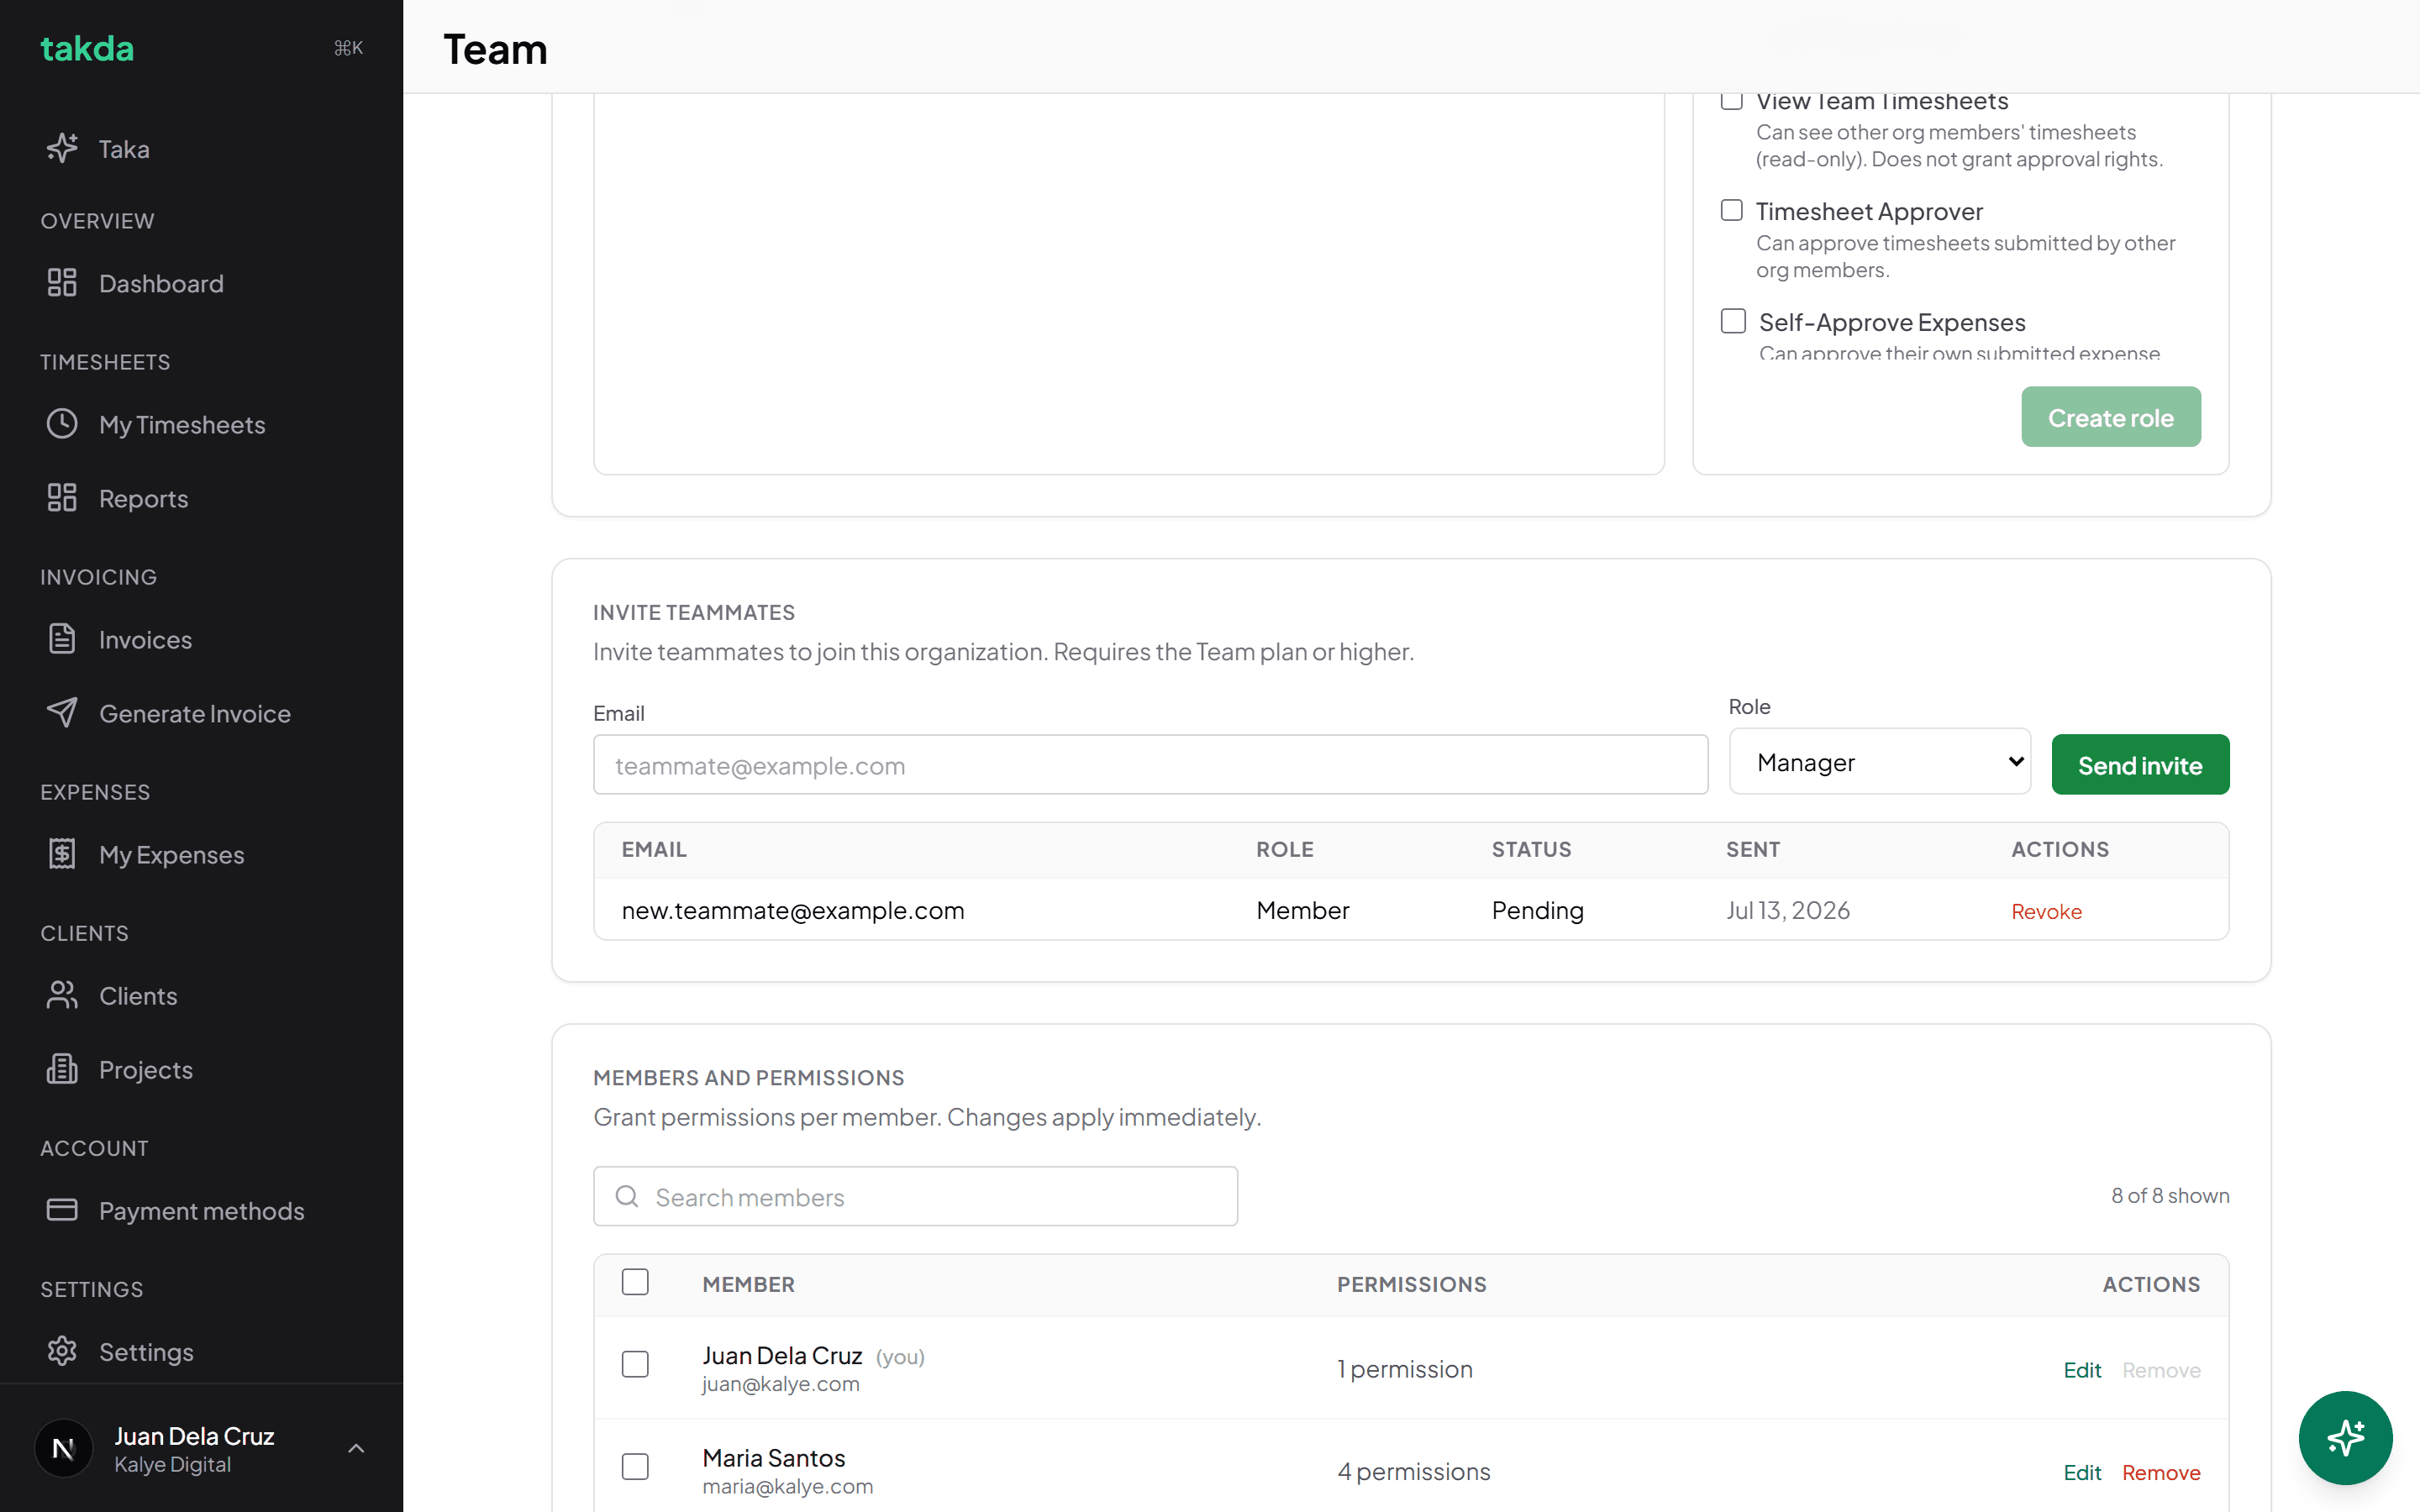2420x1512 pixels.
Task: Navigate to Projects in the sidebar
Action: [x=146, y=1070]
